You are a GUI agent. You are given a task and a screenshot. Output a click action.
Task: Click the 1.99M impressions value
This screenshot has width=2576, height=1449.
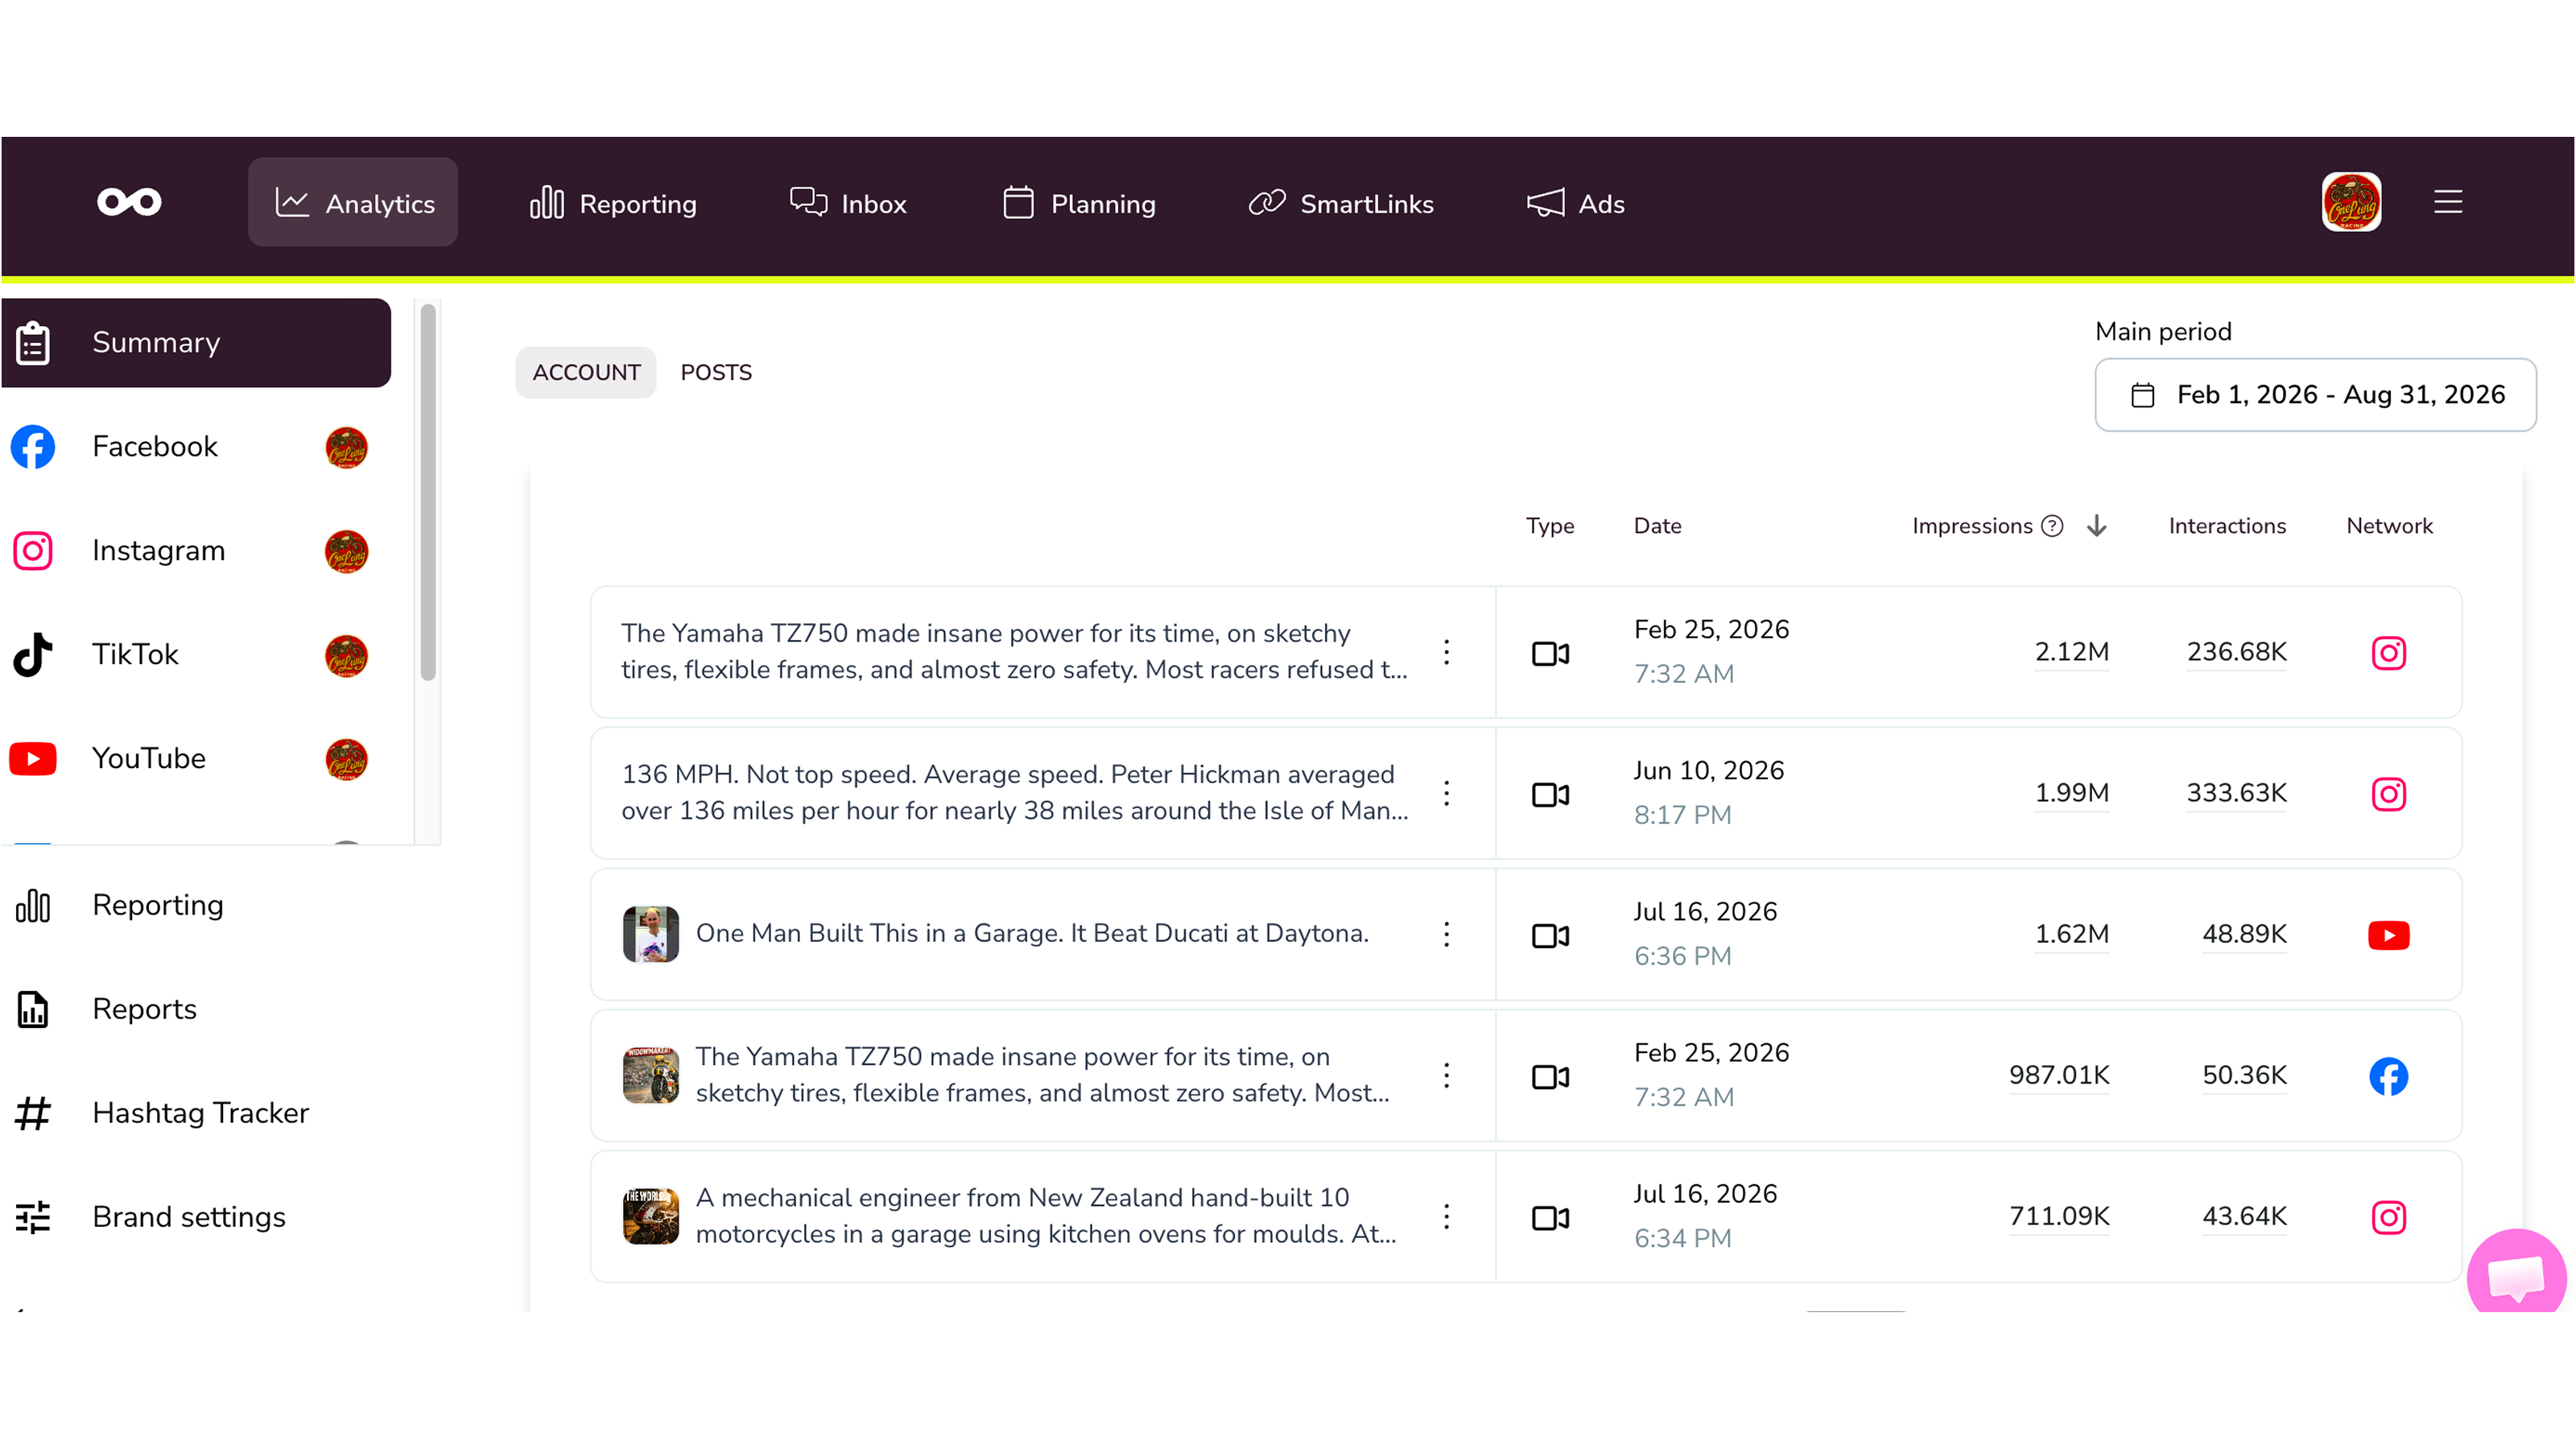click(x=2071, y=793)
